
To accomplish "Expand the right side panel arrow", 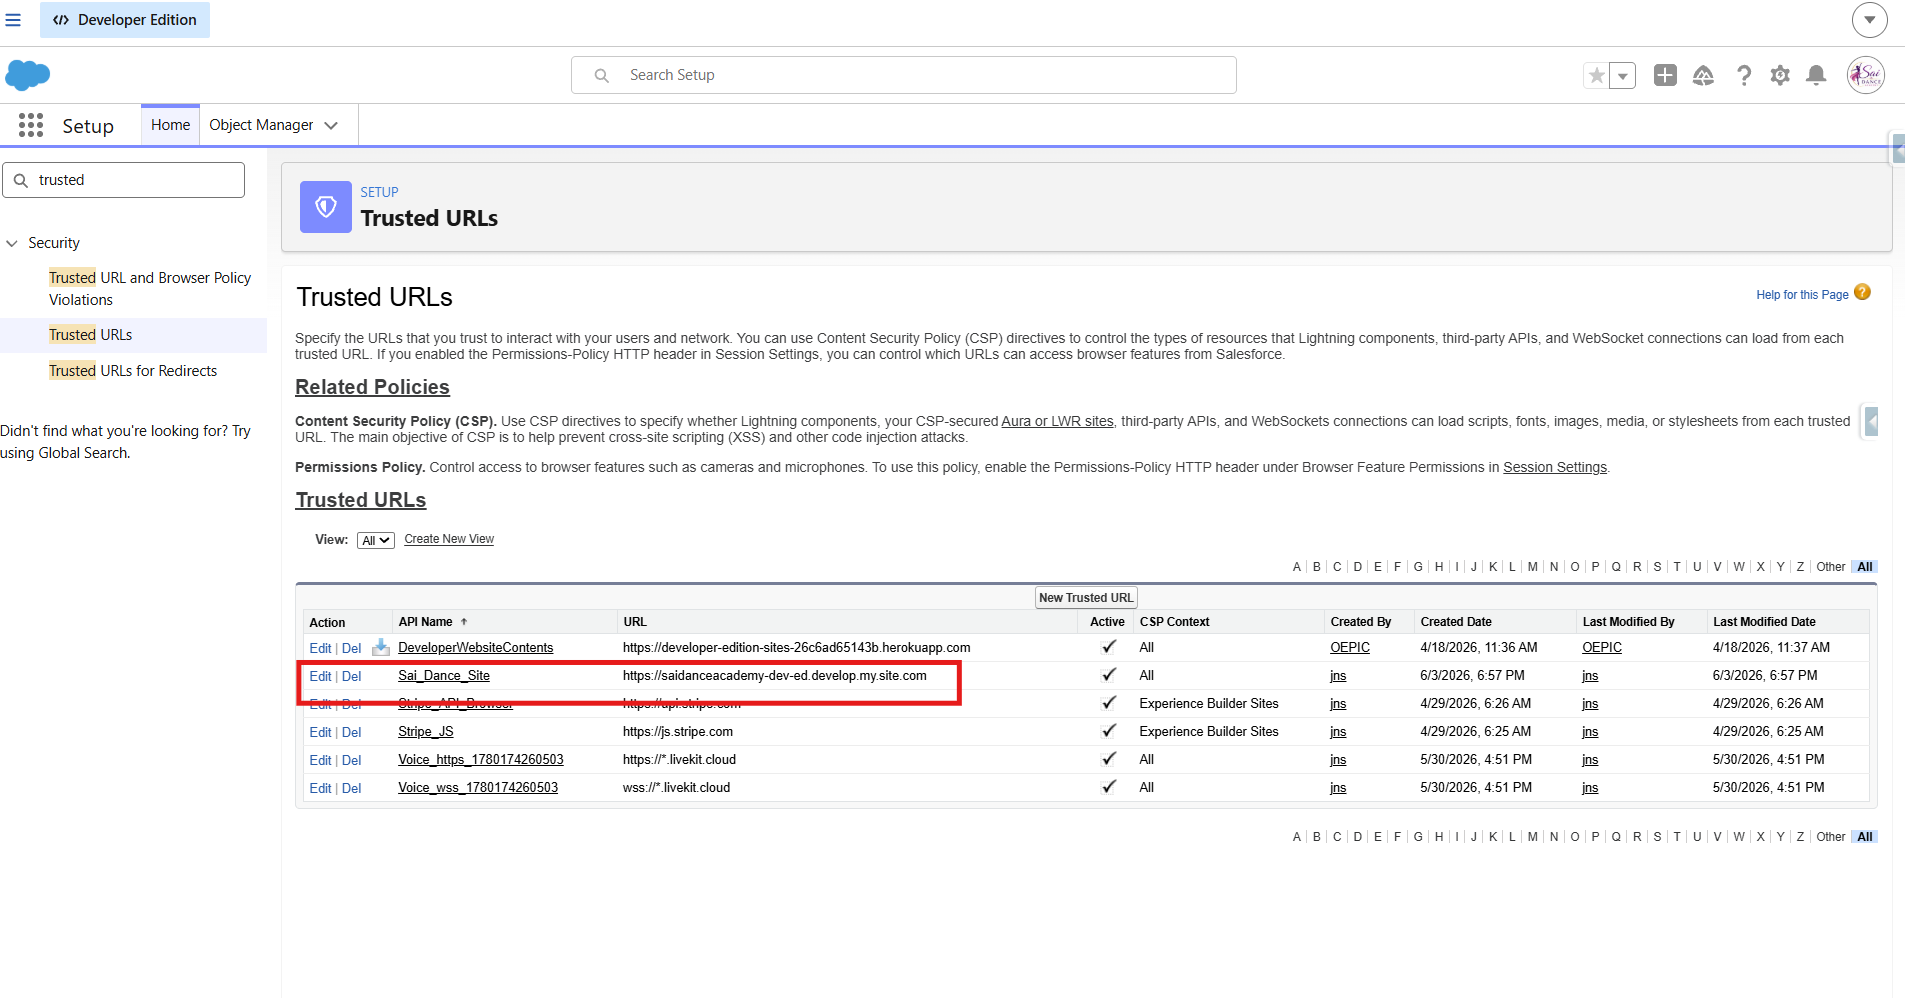I will [x=1871, y=422].
